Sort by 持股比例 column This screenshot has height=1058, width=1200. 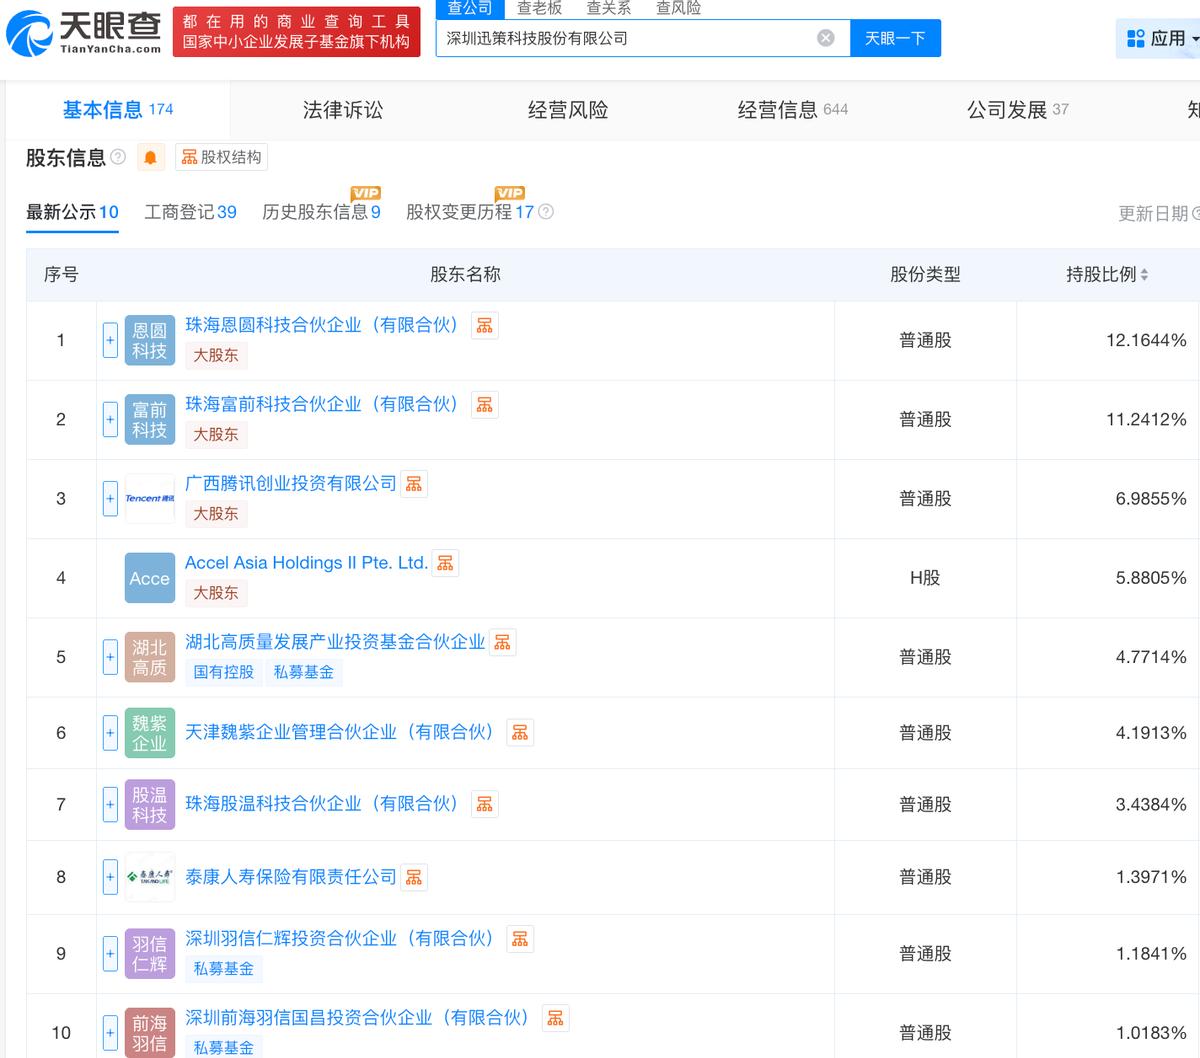click(x=1106, y=274)
